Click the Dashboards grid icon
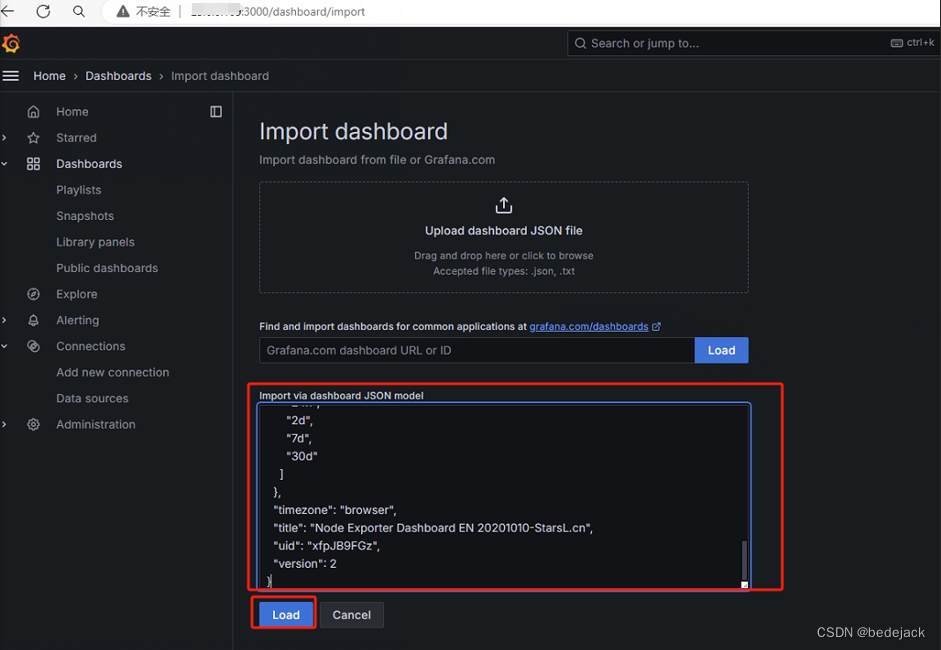 click(33, 164)
